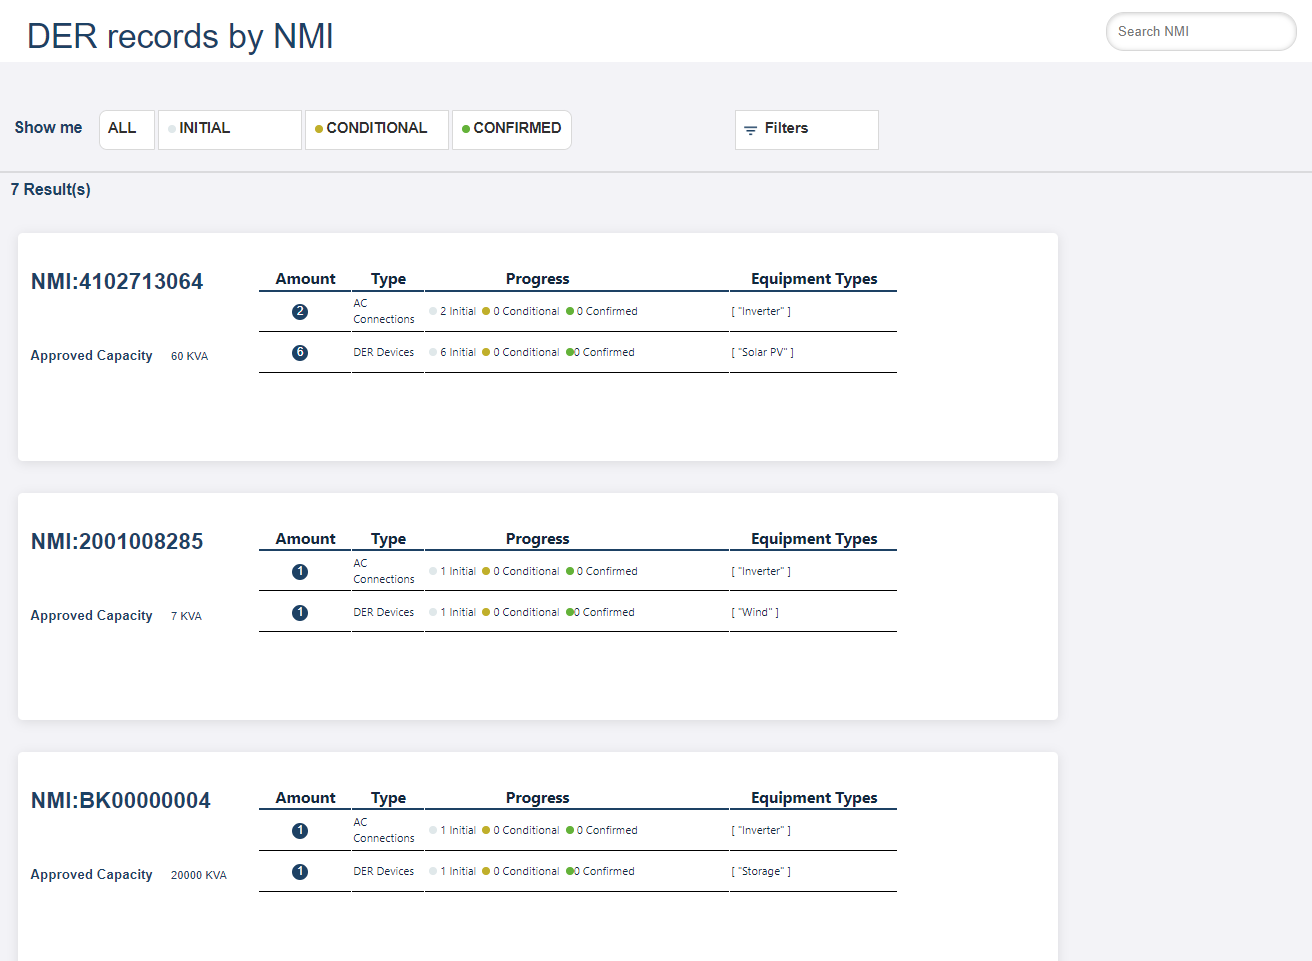Image resolution: width=1312 pixels, height=961 pixels.
Task: Open the Filters dropdown
Action: [x=807, y=130]
